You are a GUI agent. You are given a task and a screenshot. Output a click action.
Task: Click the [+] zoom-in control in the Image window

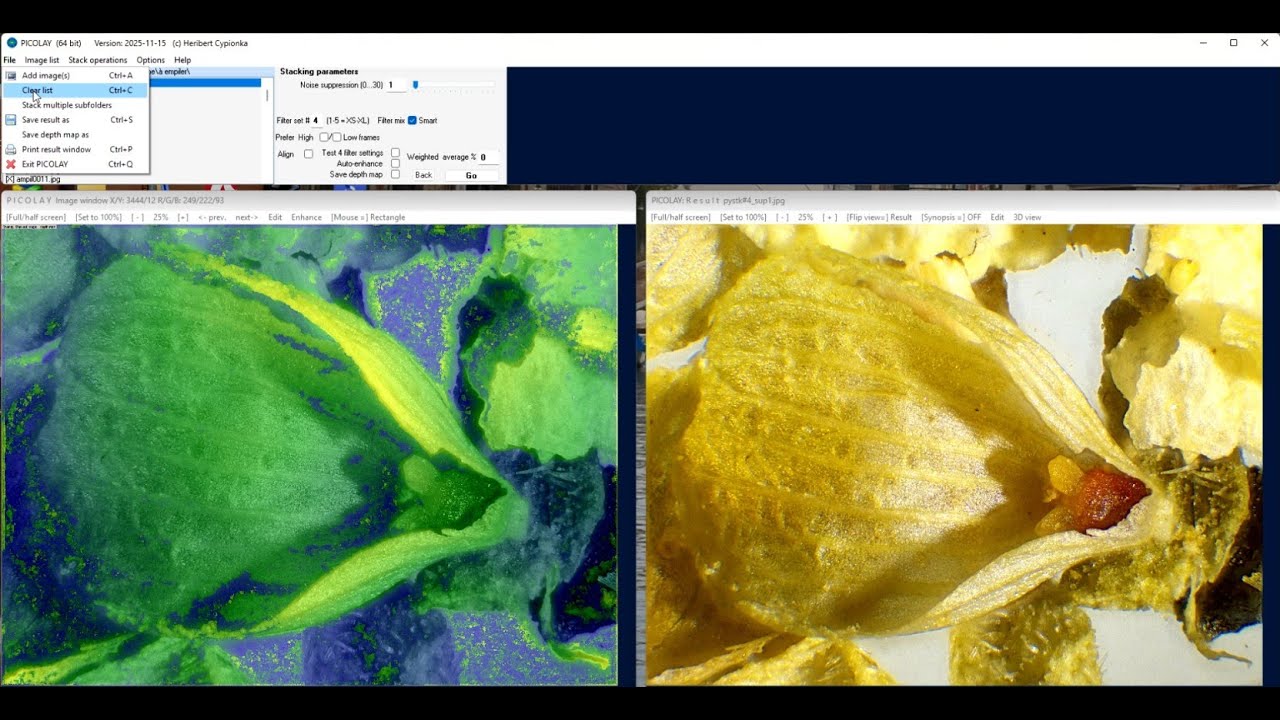click(183, 217)
